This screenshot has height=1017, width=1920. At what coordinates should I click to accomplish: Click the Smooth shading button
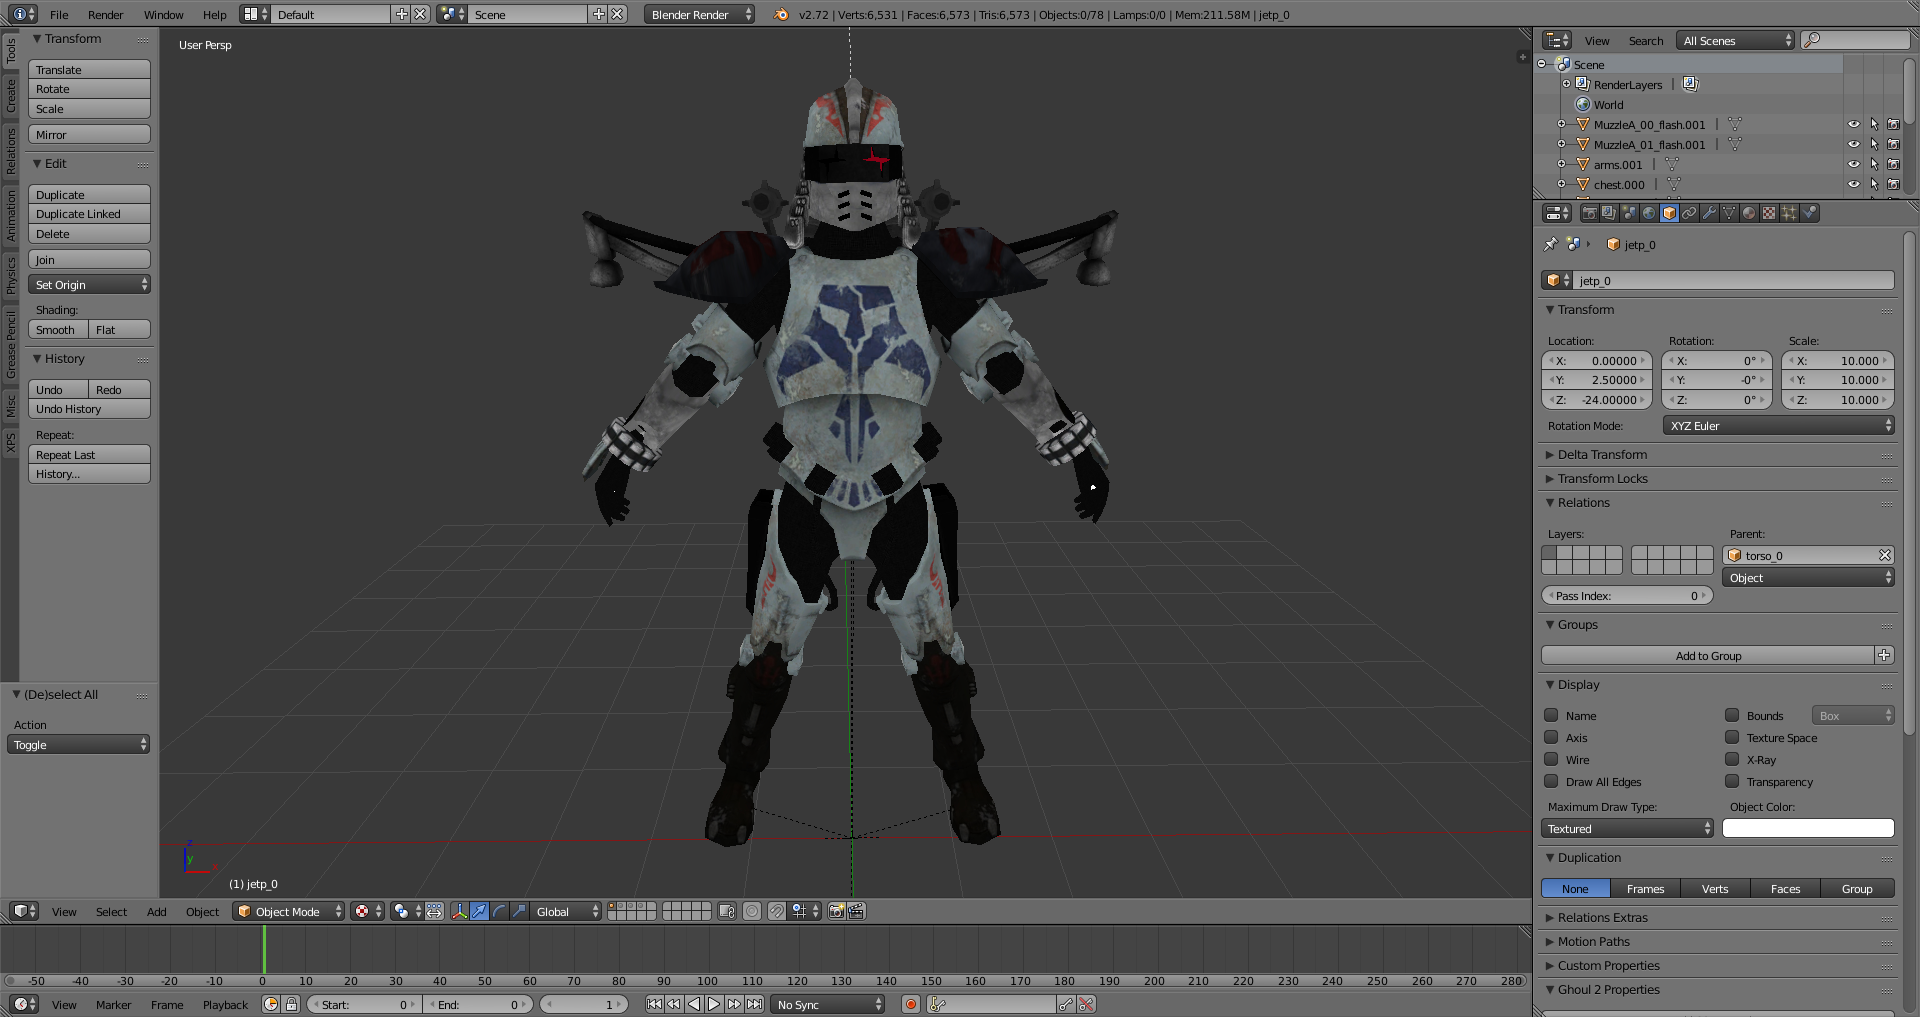pos(58,330)
